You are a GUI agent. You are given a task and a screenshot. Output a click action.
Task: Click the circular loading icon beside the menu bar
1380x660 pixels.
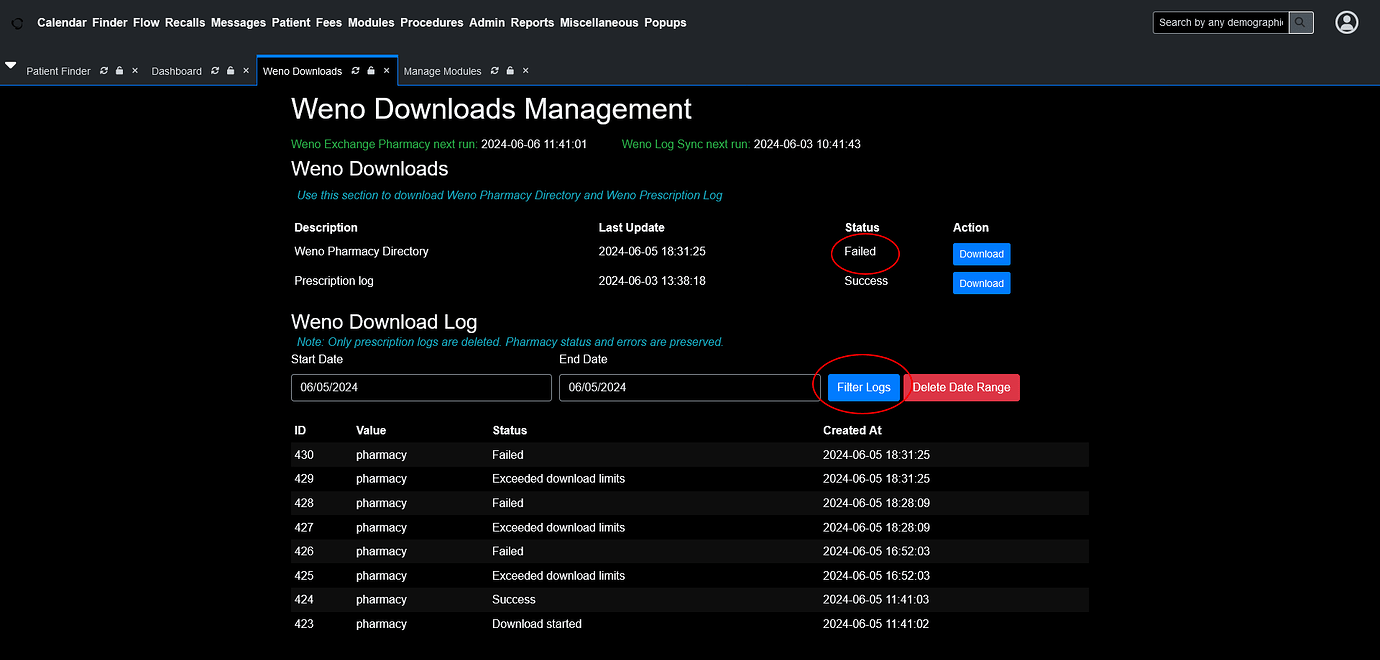pyautogui.click(x=16, y=23)
